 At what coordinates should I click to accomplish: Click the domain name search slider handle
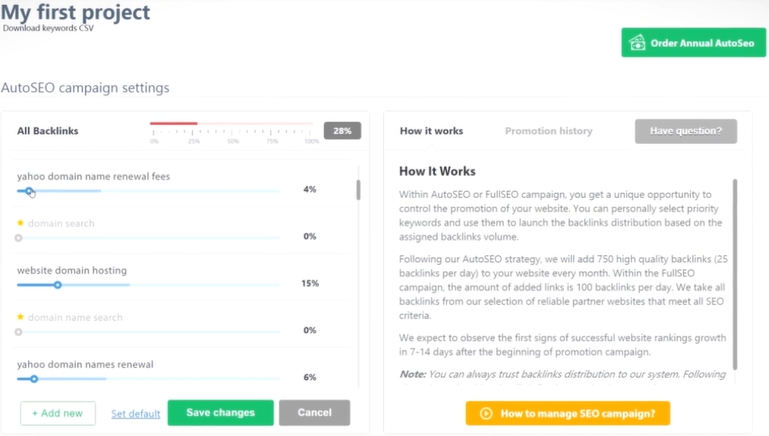(18, 332)
